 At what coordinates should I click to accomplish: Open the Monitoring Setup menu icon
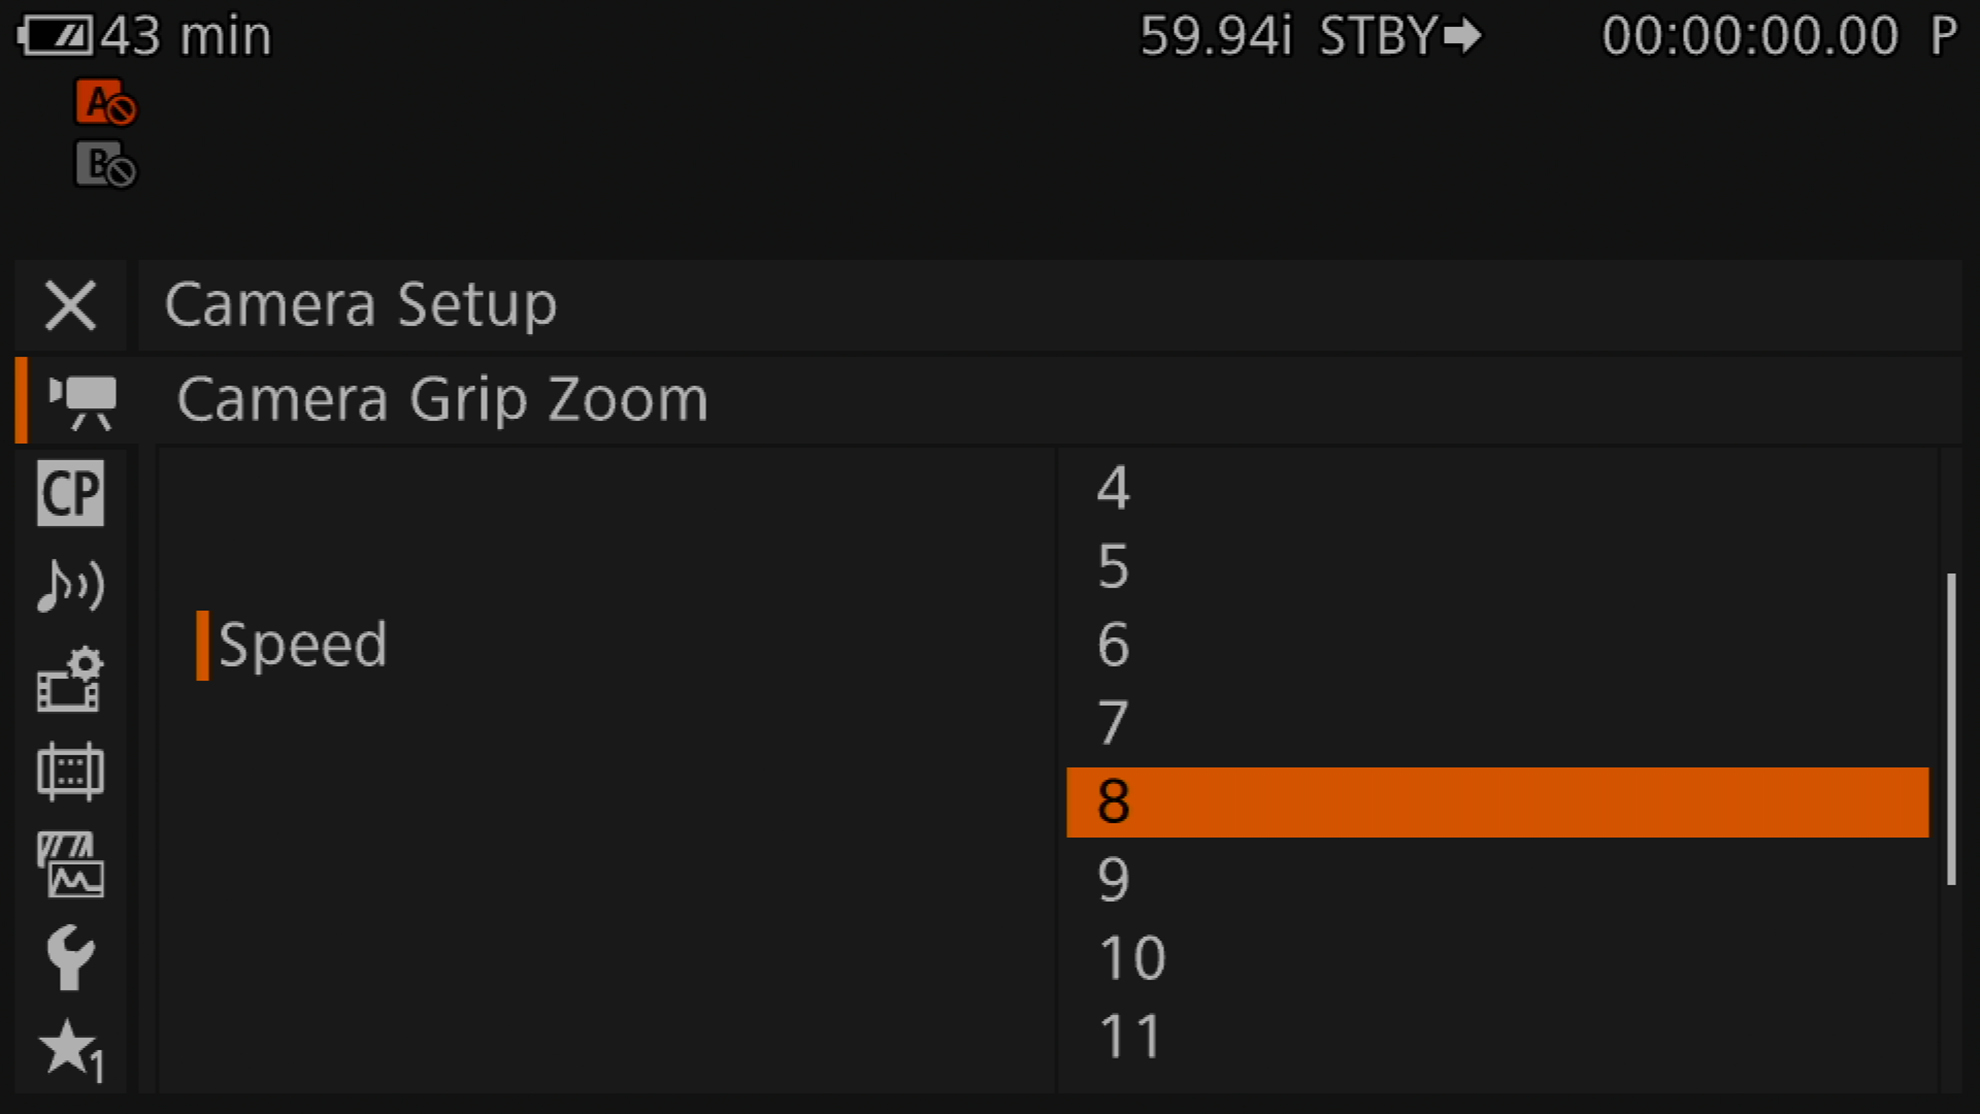point(70,771)
